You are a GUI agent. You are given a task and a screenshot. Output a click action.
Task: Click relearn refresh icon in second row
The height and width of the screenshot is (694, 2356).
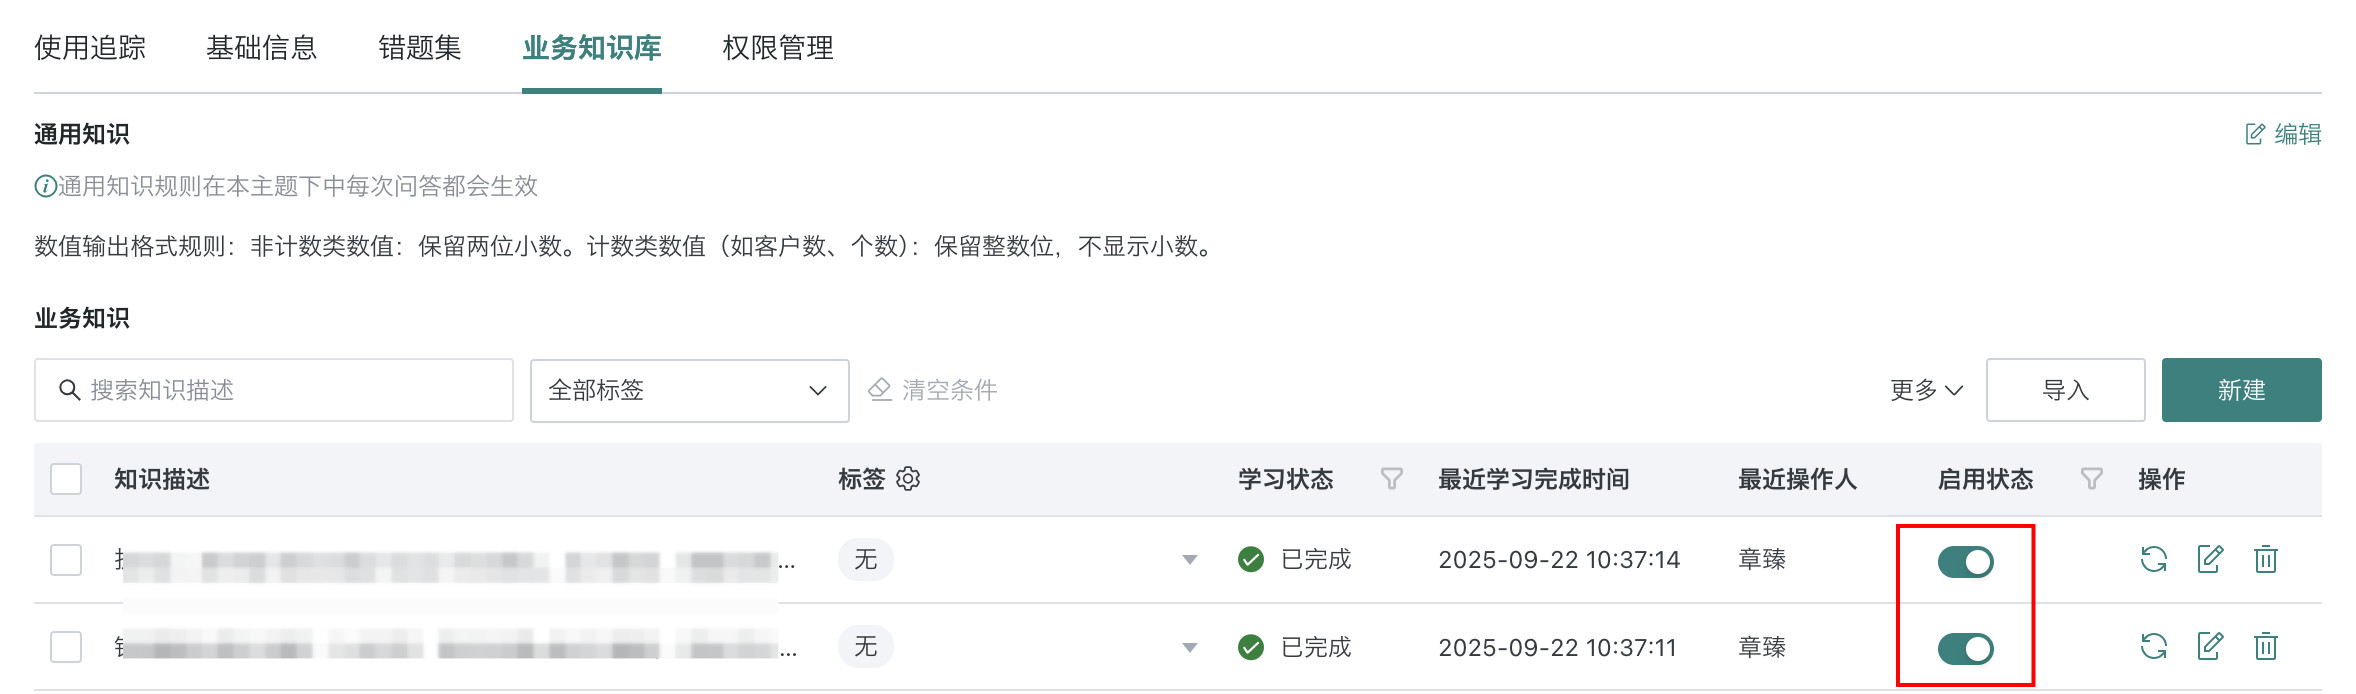(2153, 647)
